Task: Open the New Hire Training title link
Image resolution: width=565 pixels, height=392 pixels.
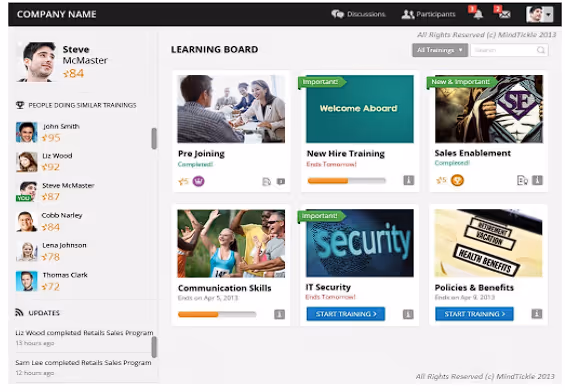Action: 346,154
